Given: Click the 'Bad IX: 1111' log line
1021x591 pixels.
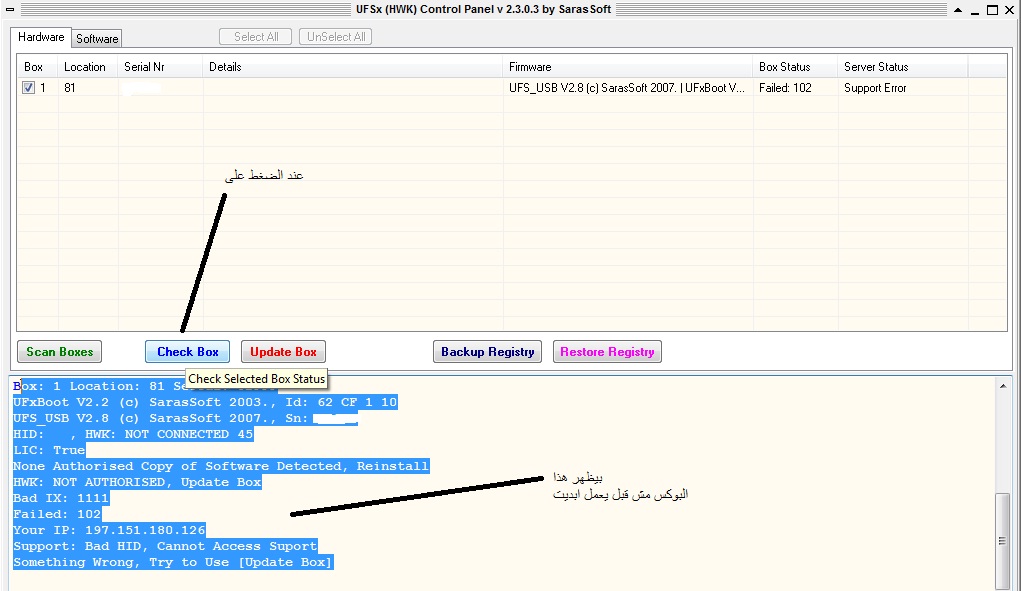Looking at the screenshot, I should 61,499.
